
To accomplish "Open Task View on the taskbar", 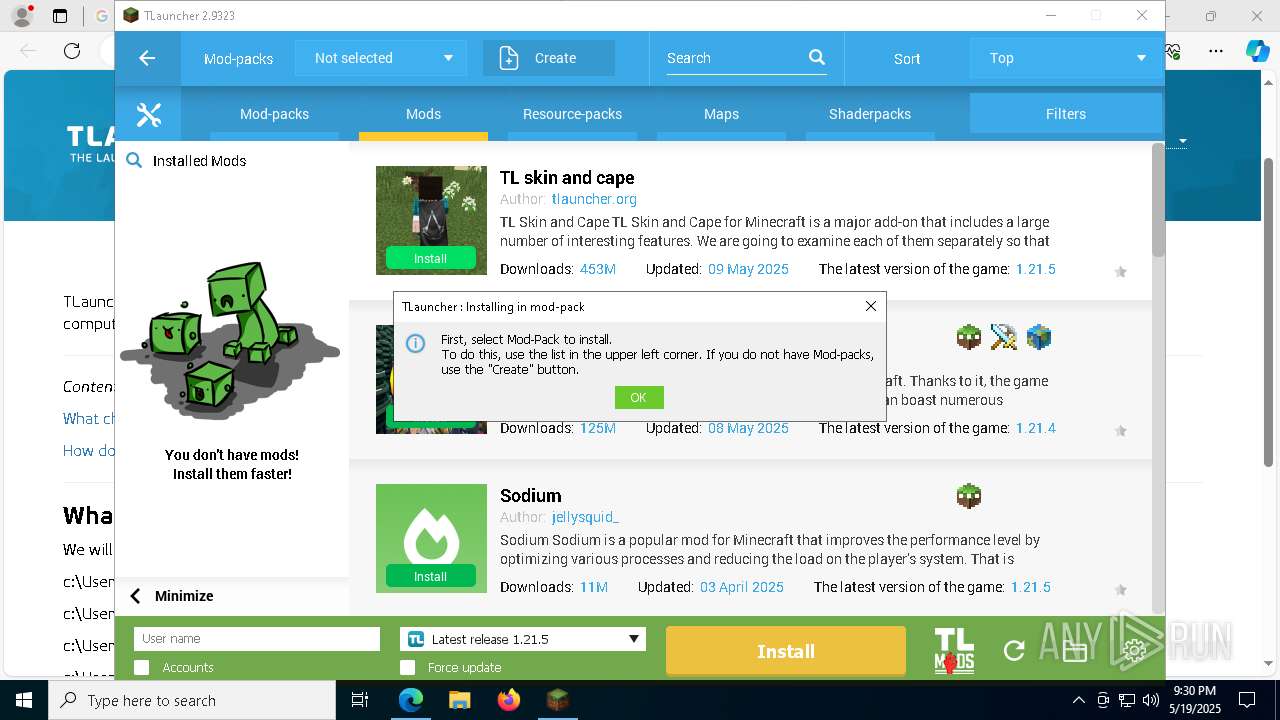I will (x=361, y=700).
